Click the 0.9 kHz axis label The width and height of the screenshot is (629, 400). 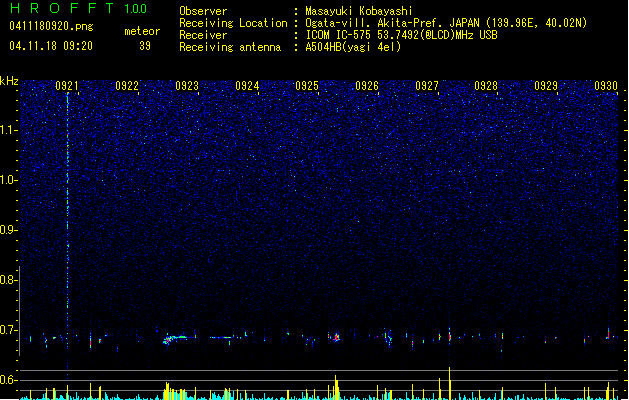tap(9, 230)
